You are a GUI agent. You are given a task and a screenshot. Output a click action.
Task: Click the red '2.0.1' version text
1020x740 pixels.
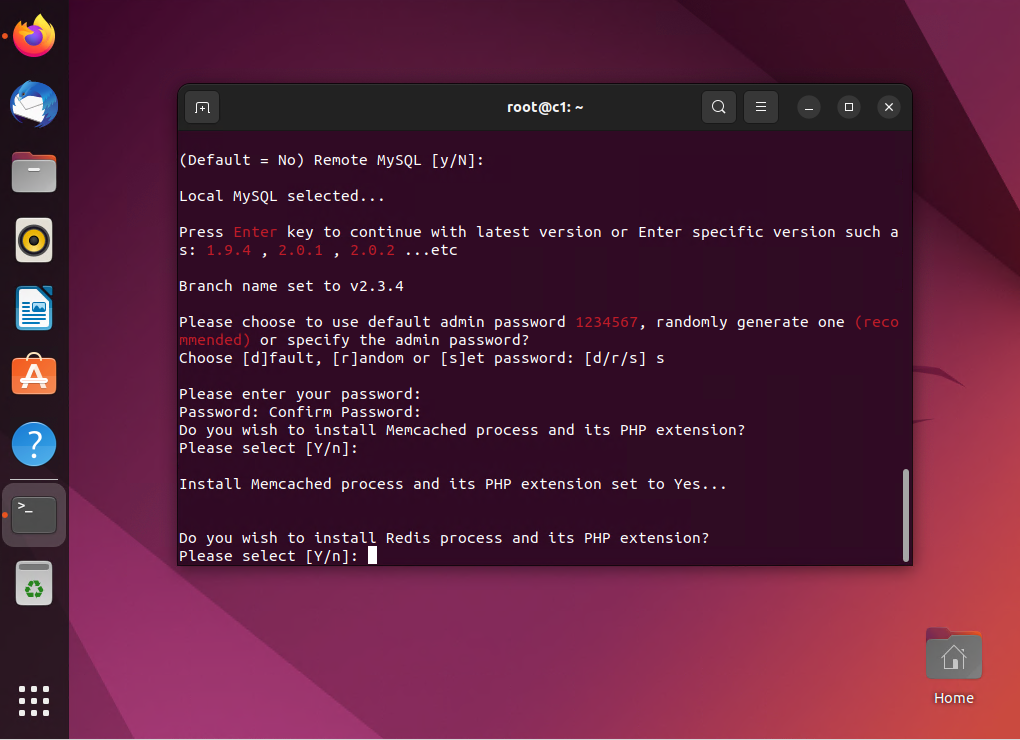tap(301, 250)
